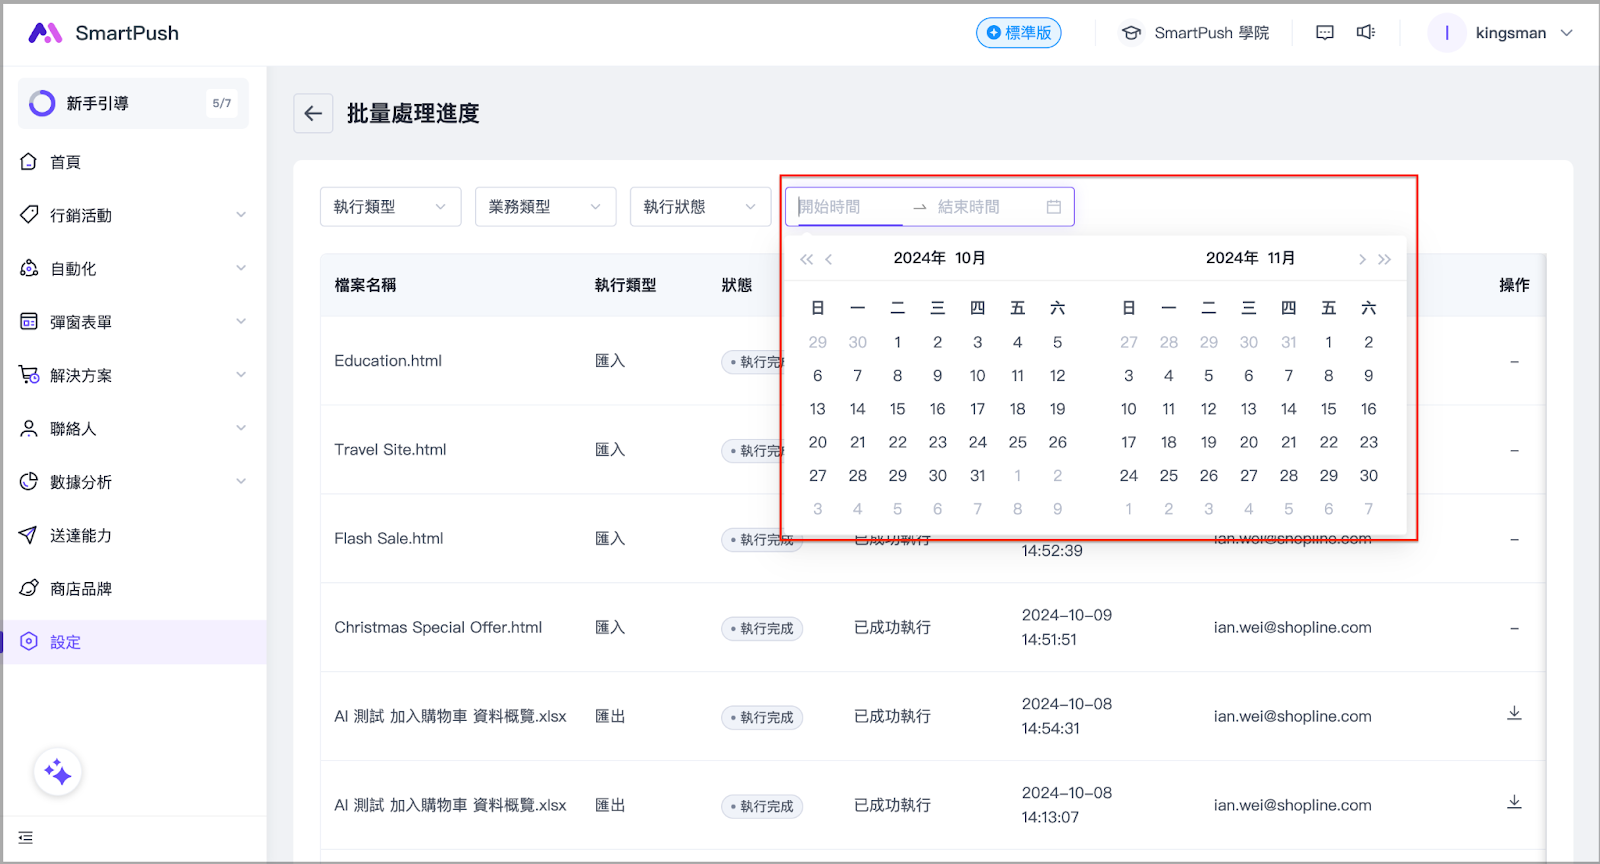Open the announcement speaker icon in header
The image size is (1600, 864).
(x=1365, y=33)
